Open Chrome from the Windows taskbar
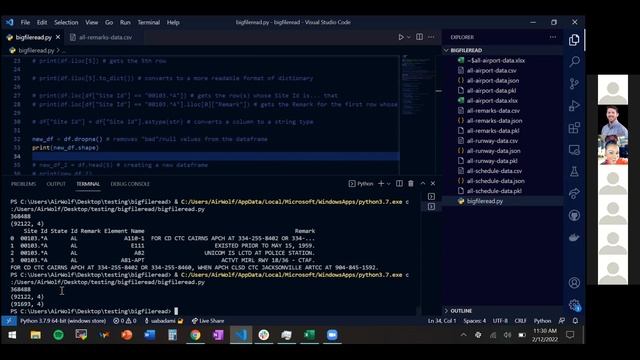640x360 pixels. (x=195, y=335)
